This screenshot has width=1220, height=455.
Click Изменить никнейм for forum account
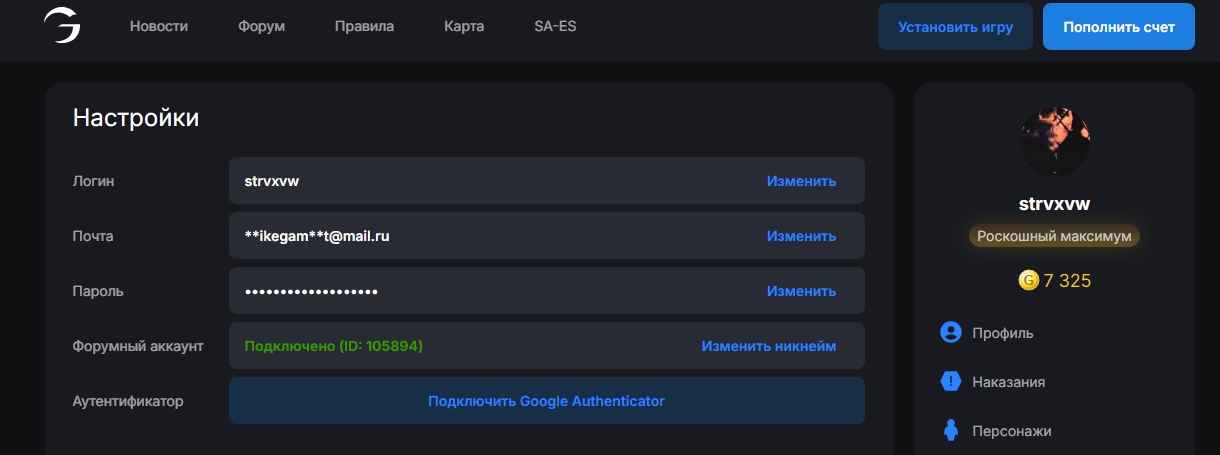[768, 346]
